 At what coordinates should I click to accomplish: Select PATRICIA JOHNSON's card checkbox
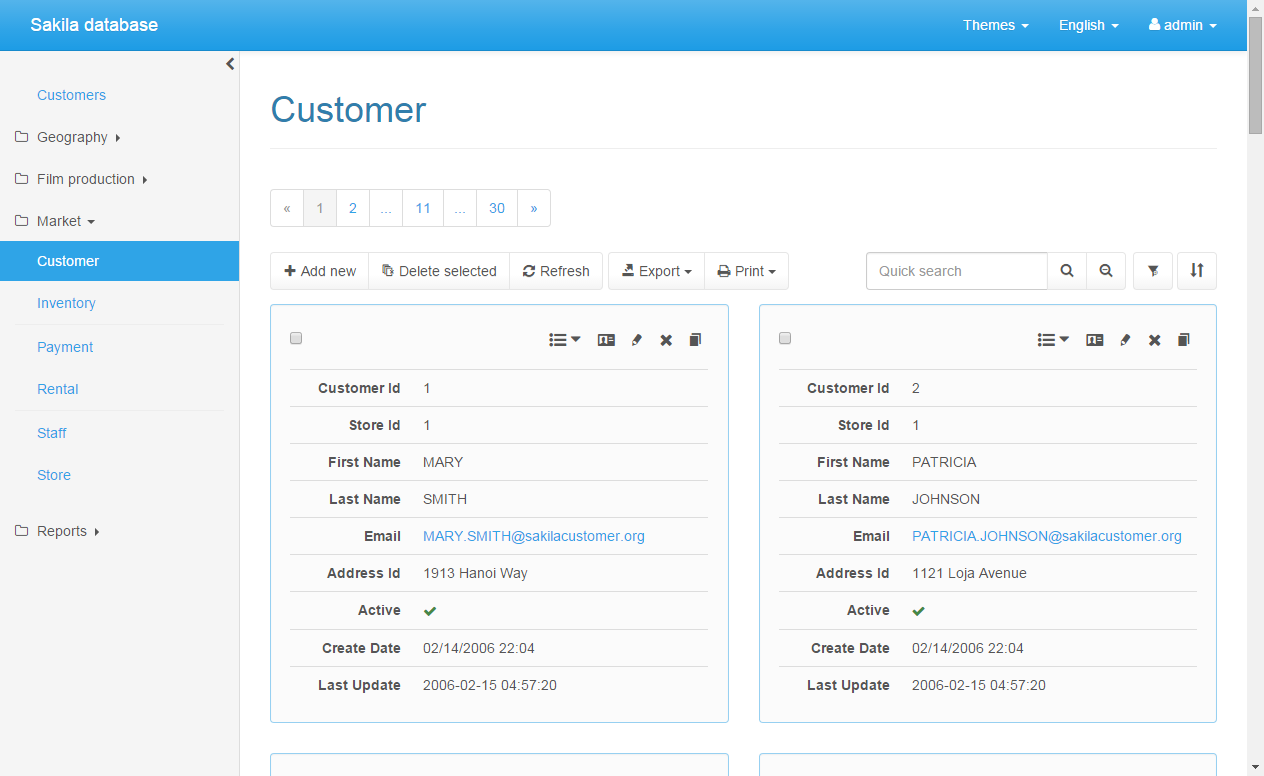click(x=784, y=338)
